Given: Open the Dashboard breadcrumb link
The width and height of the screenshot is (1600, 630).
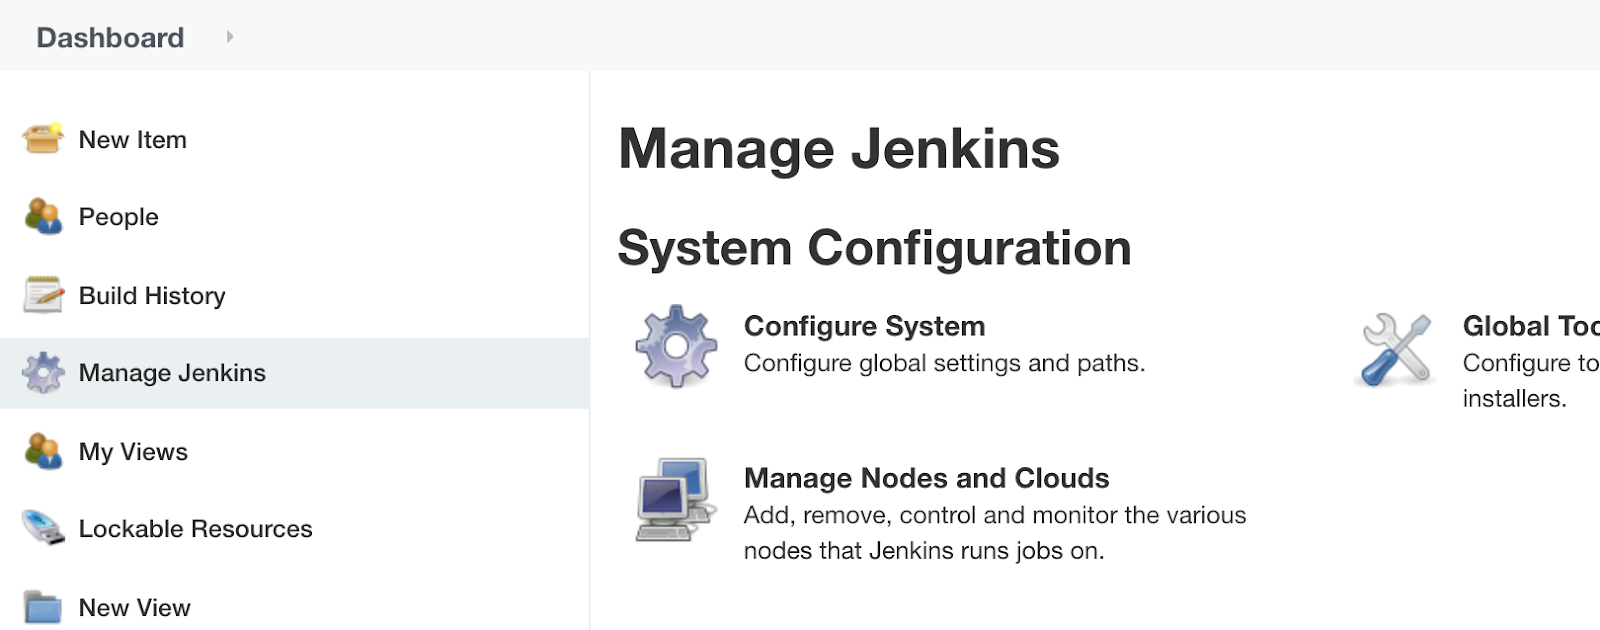Looking at the screenshot, I should (x=110, y=38).
